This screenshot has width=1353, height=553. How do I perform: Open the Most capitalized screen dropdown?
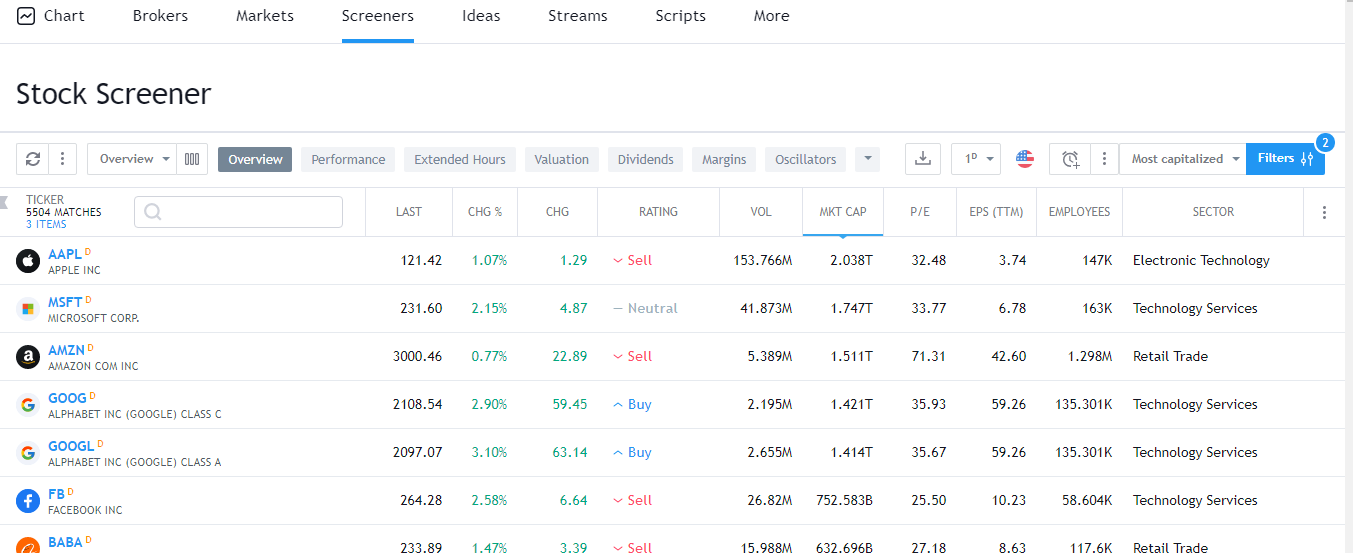pos(1183,159)
